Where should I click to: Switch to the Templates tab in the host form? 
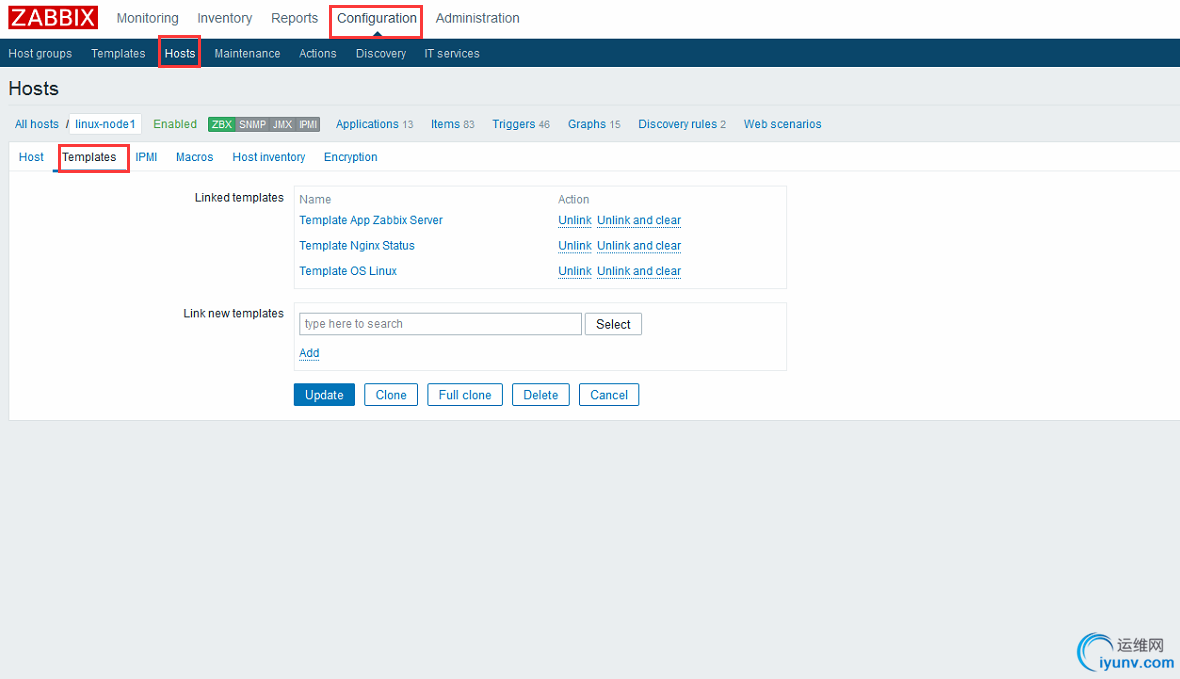[89, 157]
